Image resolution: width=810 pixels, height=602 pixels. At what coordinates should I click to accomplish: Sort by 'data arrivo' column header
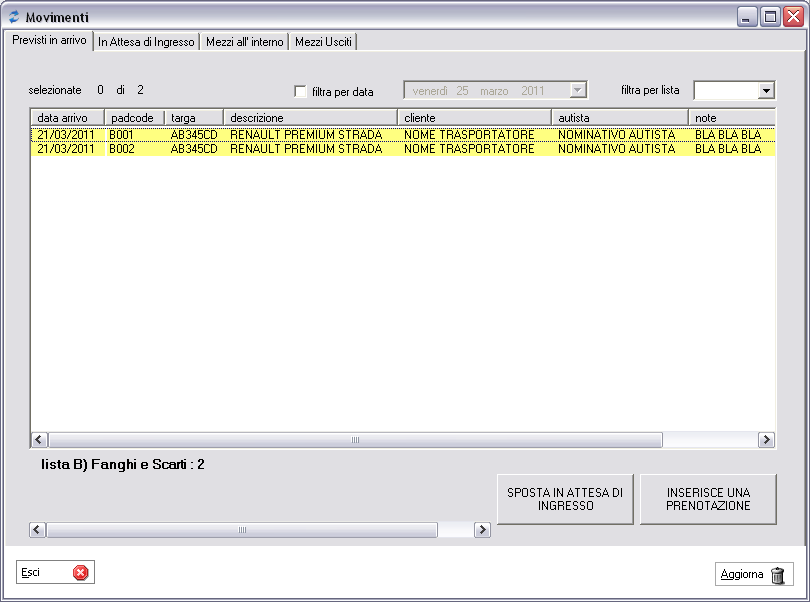[67, 118]
